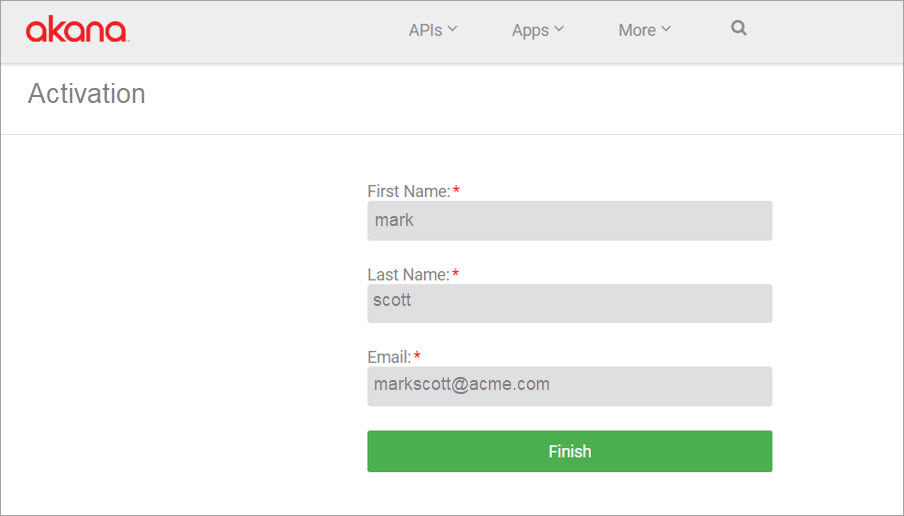The image size is (904, 516).
Task: Focus the First Name field containing mark
Action: click(x=570, y=221)
